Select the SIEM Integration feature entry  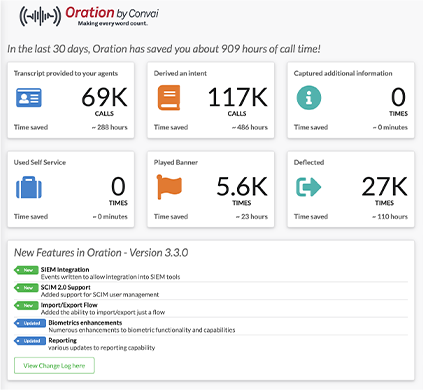pos(211,273)
